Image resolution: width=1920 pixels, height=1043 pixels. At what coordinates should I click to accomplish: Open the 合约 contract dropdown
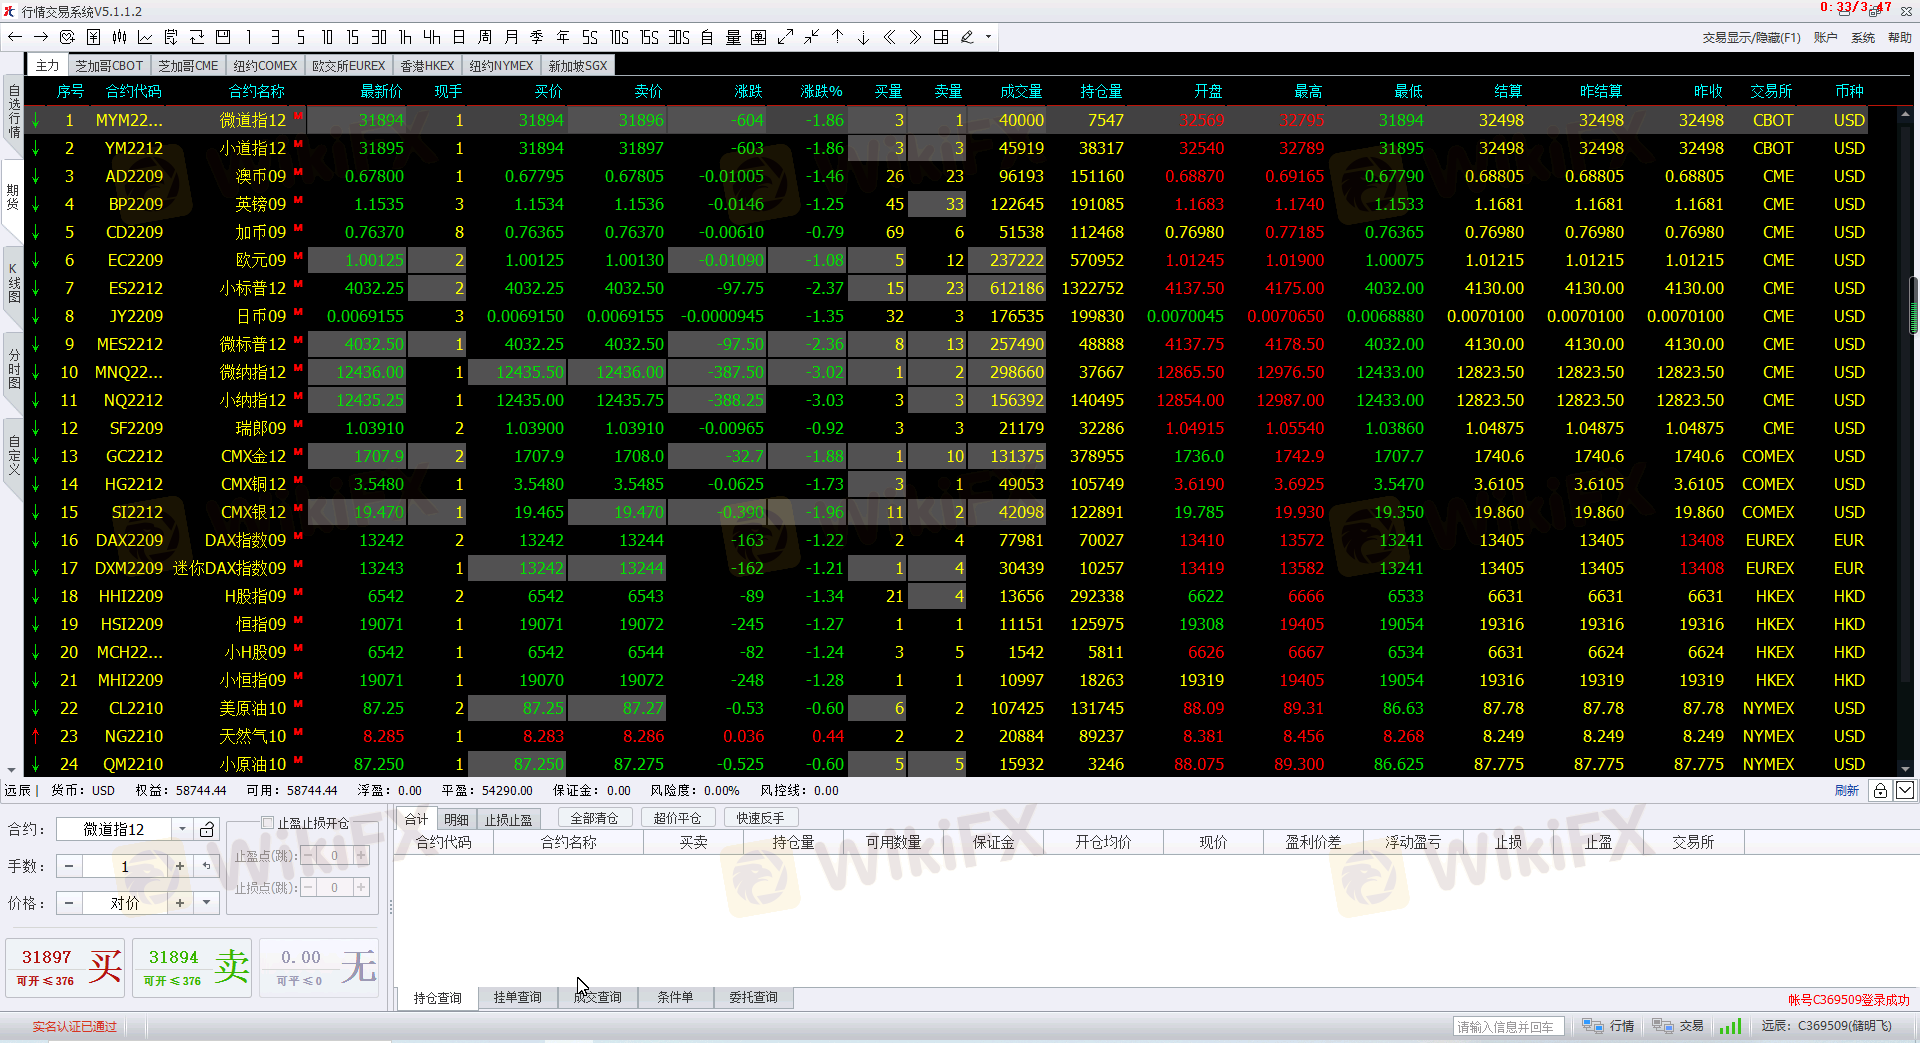182,829
